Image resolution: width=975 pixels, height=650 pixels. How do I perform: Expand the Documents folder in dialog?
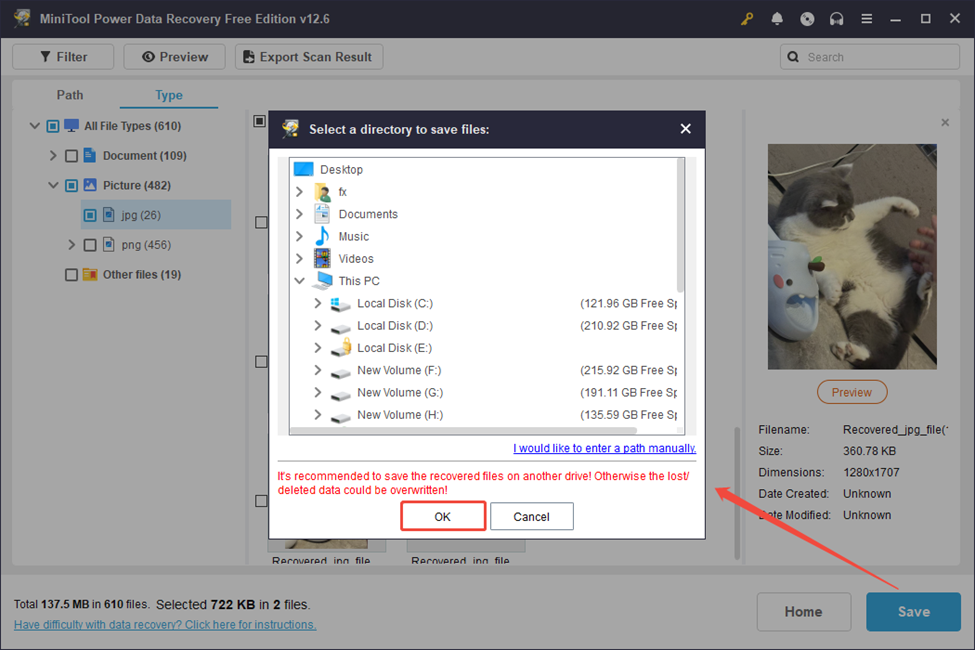click(x=300, y=214)
